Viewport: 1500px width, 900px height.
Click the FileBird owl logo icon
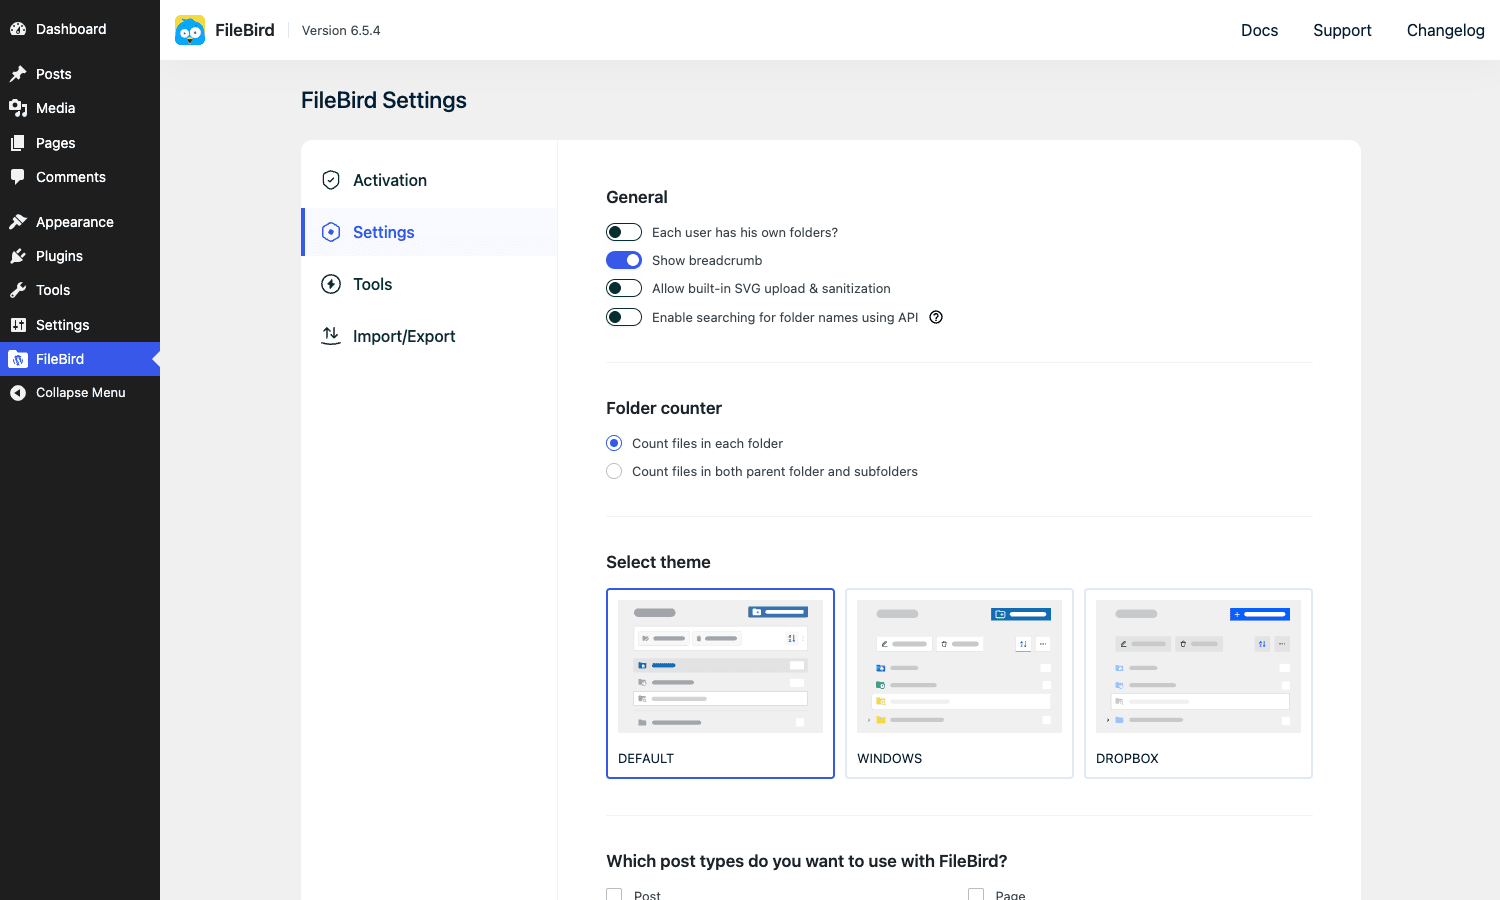pos(190,30)
